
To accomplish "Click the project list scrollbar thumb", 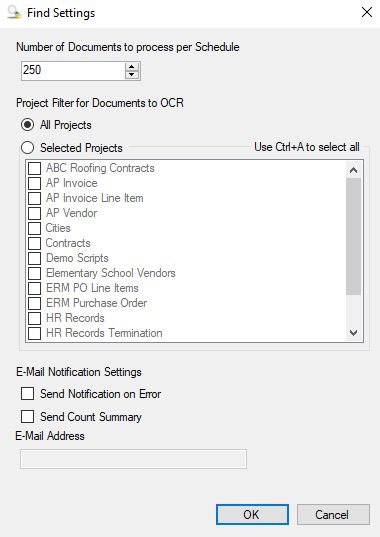I will (x=354, y=236).
